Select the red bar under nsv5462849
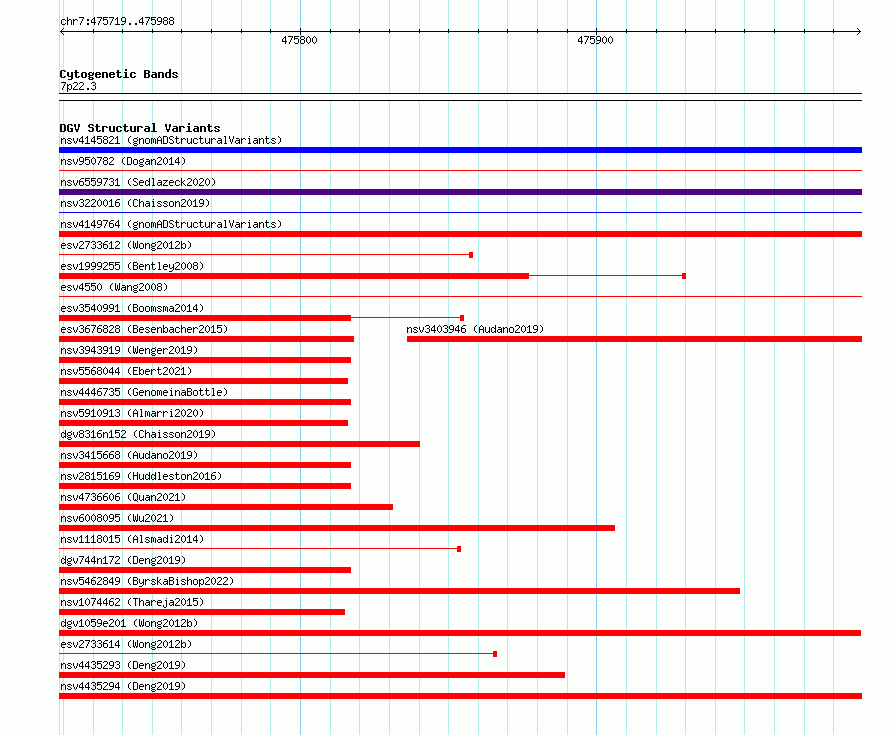 pyautogui.click(x=400, y=591)
